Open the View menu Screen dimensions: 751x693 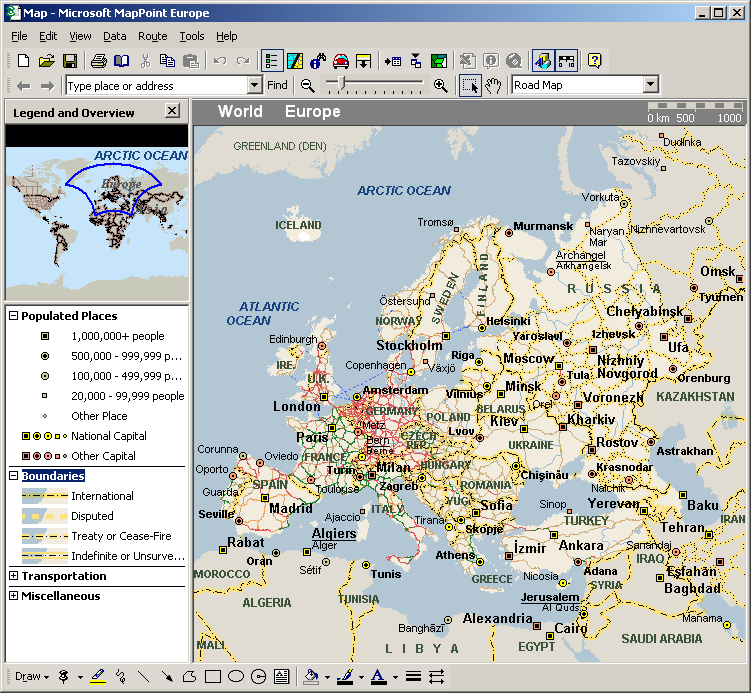pyautogui.click(x=80, y=36)
